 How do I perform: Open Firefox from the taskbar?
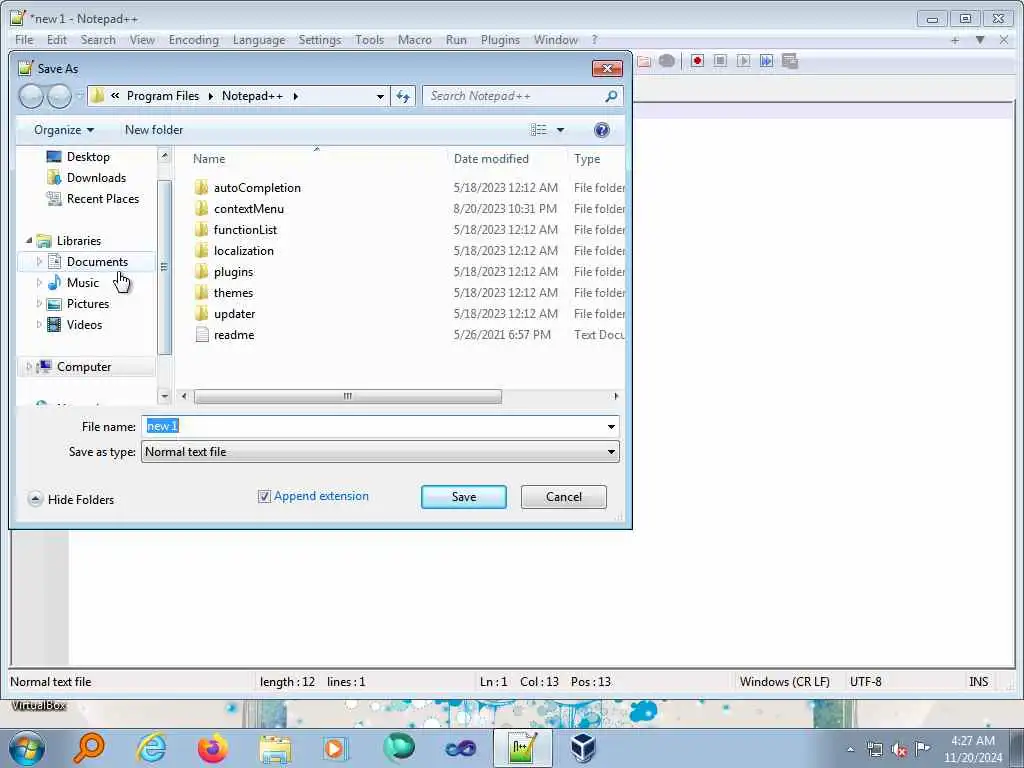click(x=213, y=748)
